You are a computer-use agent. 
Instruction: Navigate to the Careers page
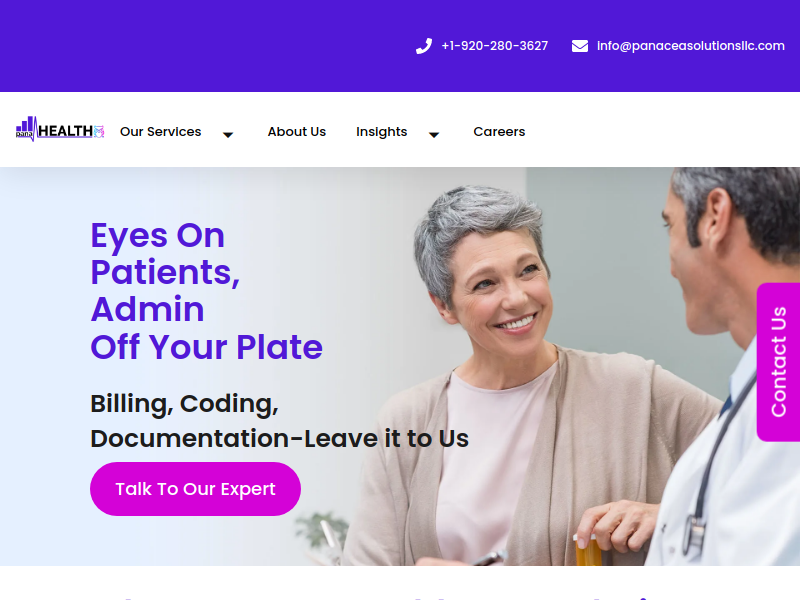499,132
